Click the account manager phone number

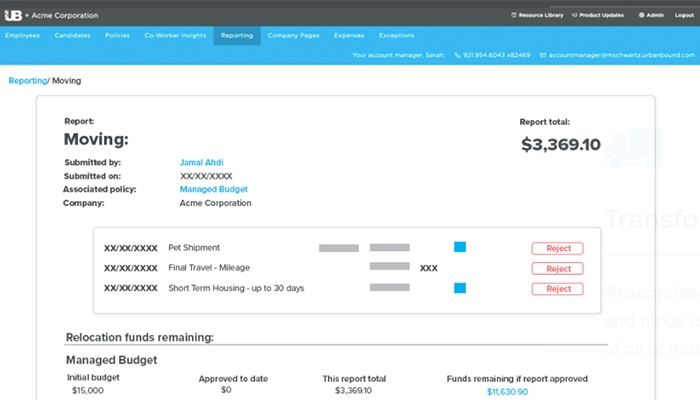click(492, 55)
